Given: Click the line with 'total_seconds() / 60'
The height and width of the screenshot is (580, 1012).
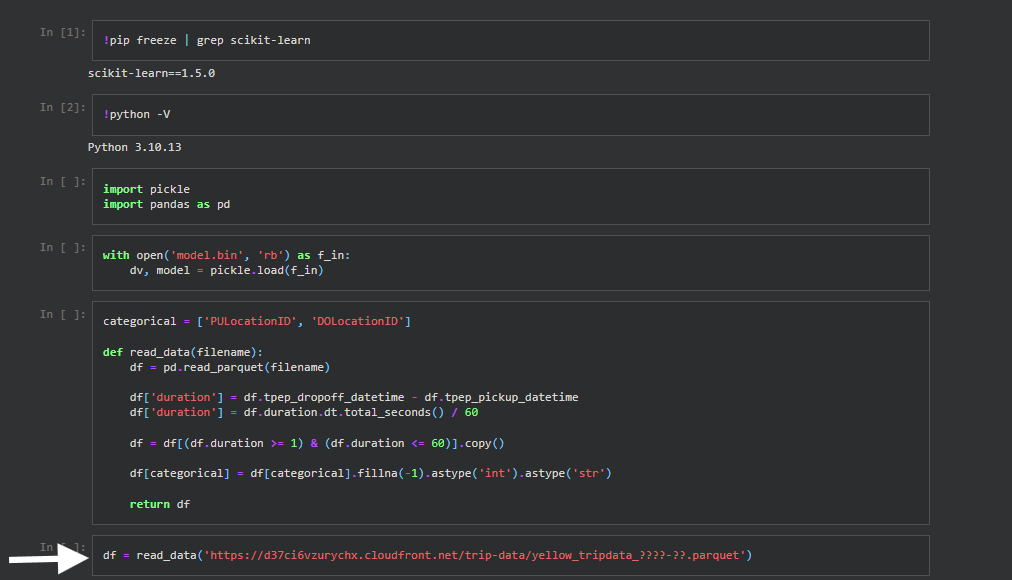Looking at the screenshot, I should (x=304, y=412).
